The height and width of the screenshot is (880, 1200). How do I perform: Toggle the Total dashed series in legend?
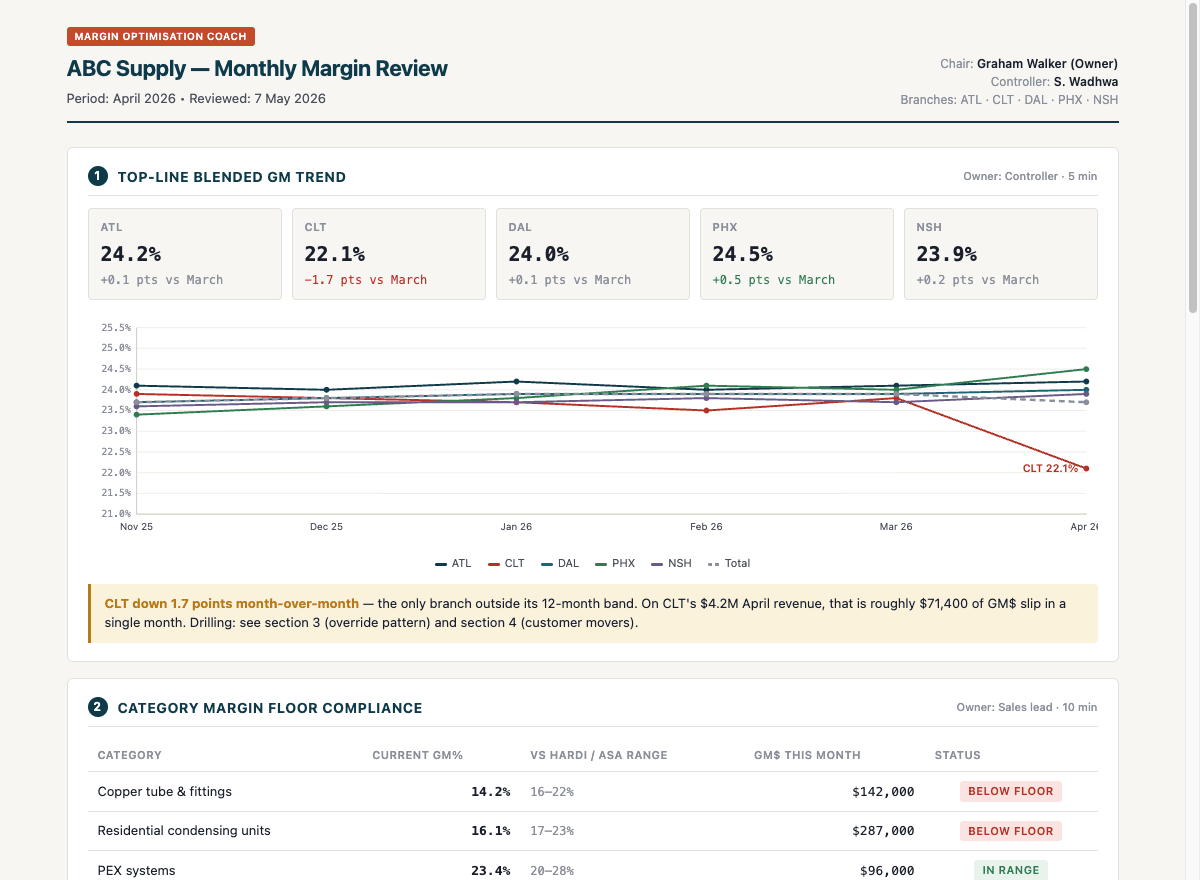click(729, 564)
